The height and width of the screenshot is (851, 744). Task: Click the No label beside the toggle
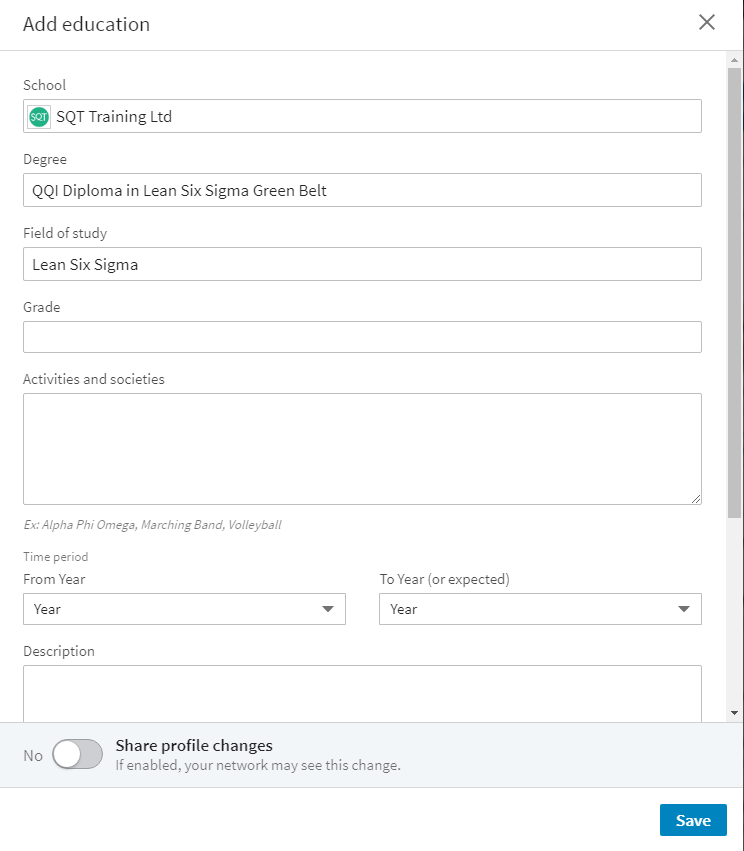[33, 755]
